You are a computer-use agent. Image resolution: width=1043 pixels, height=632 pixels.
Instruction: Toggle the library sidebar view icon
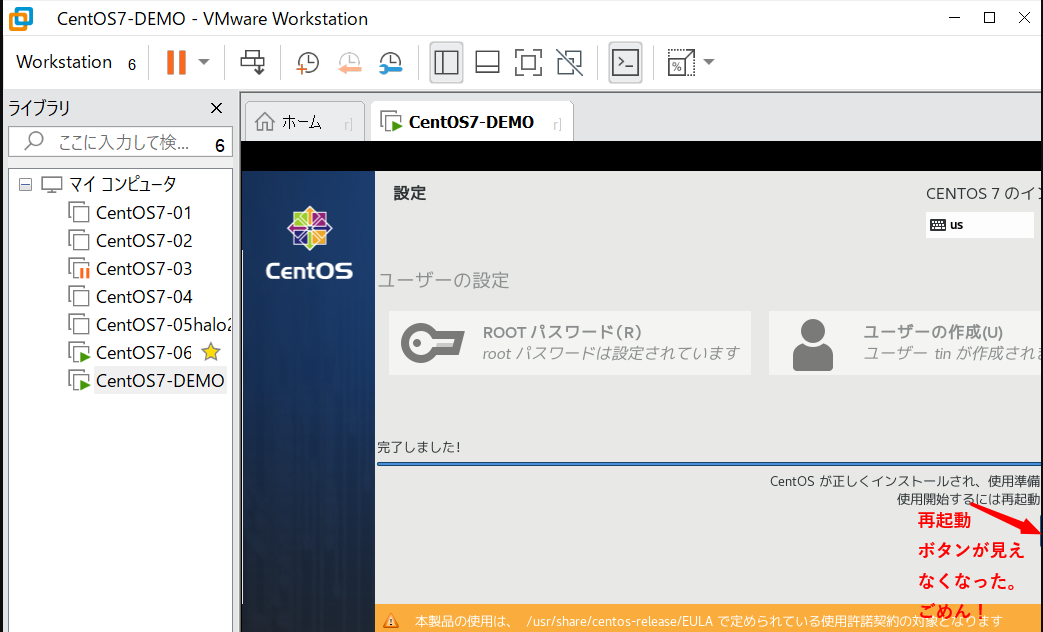click(x=446, y=63)
